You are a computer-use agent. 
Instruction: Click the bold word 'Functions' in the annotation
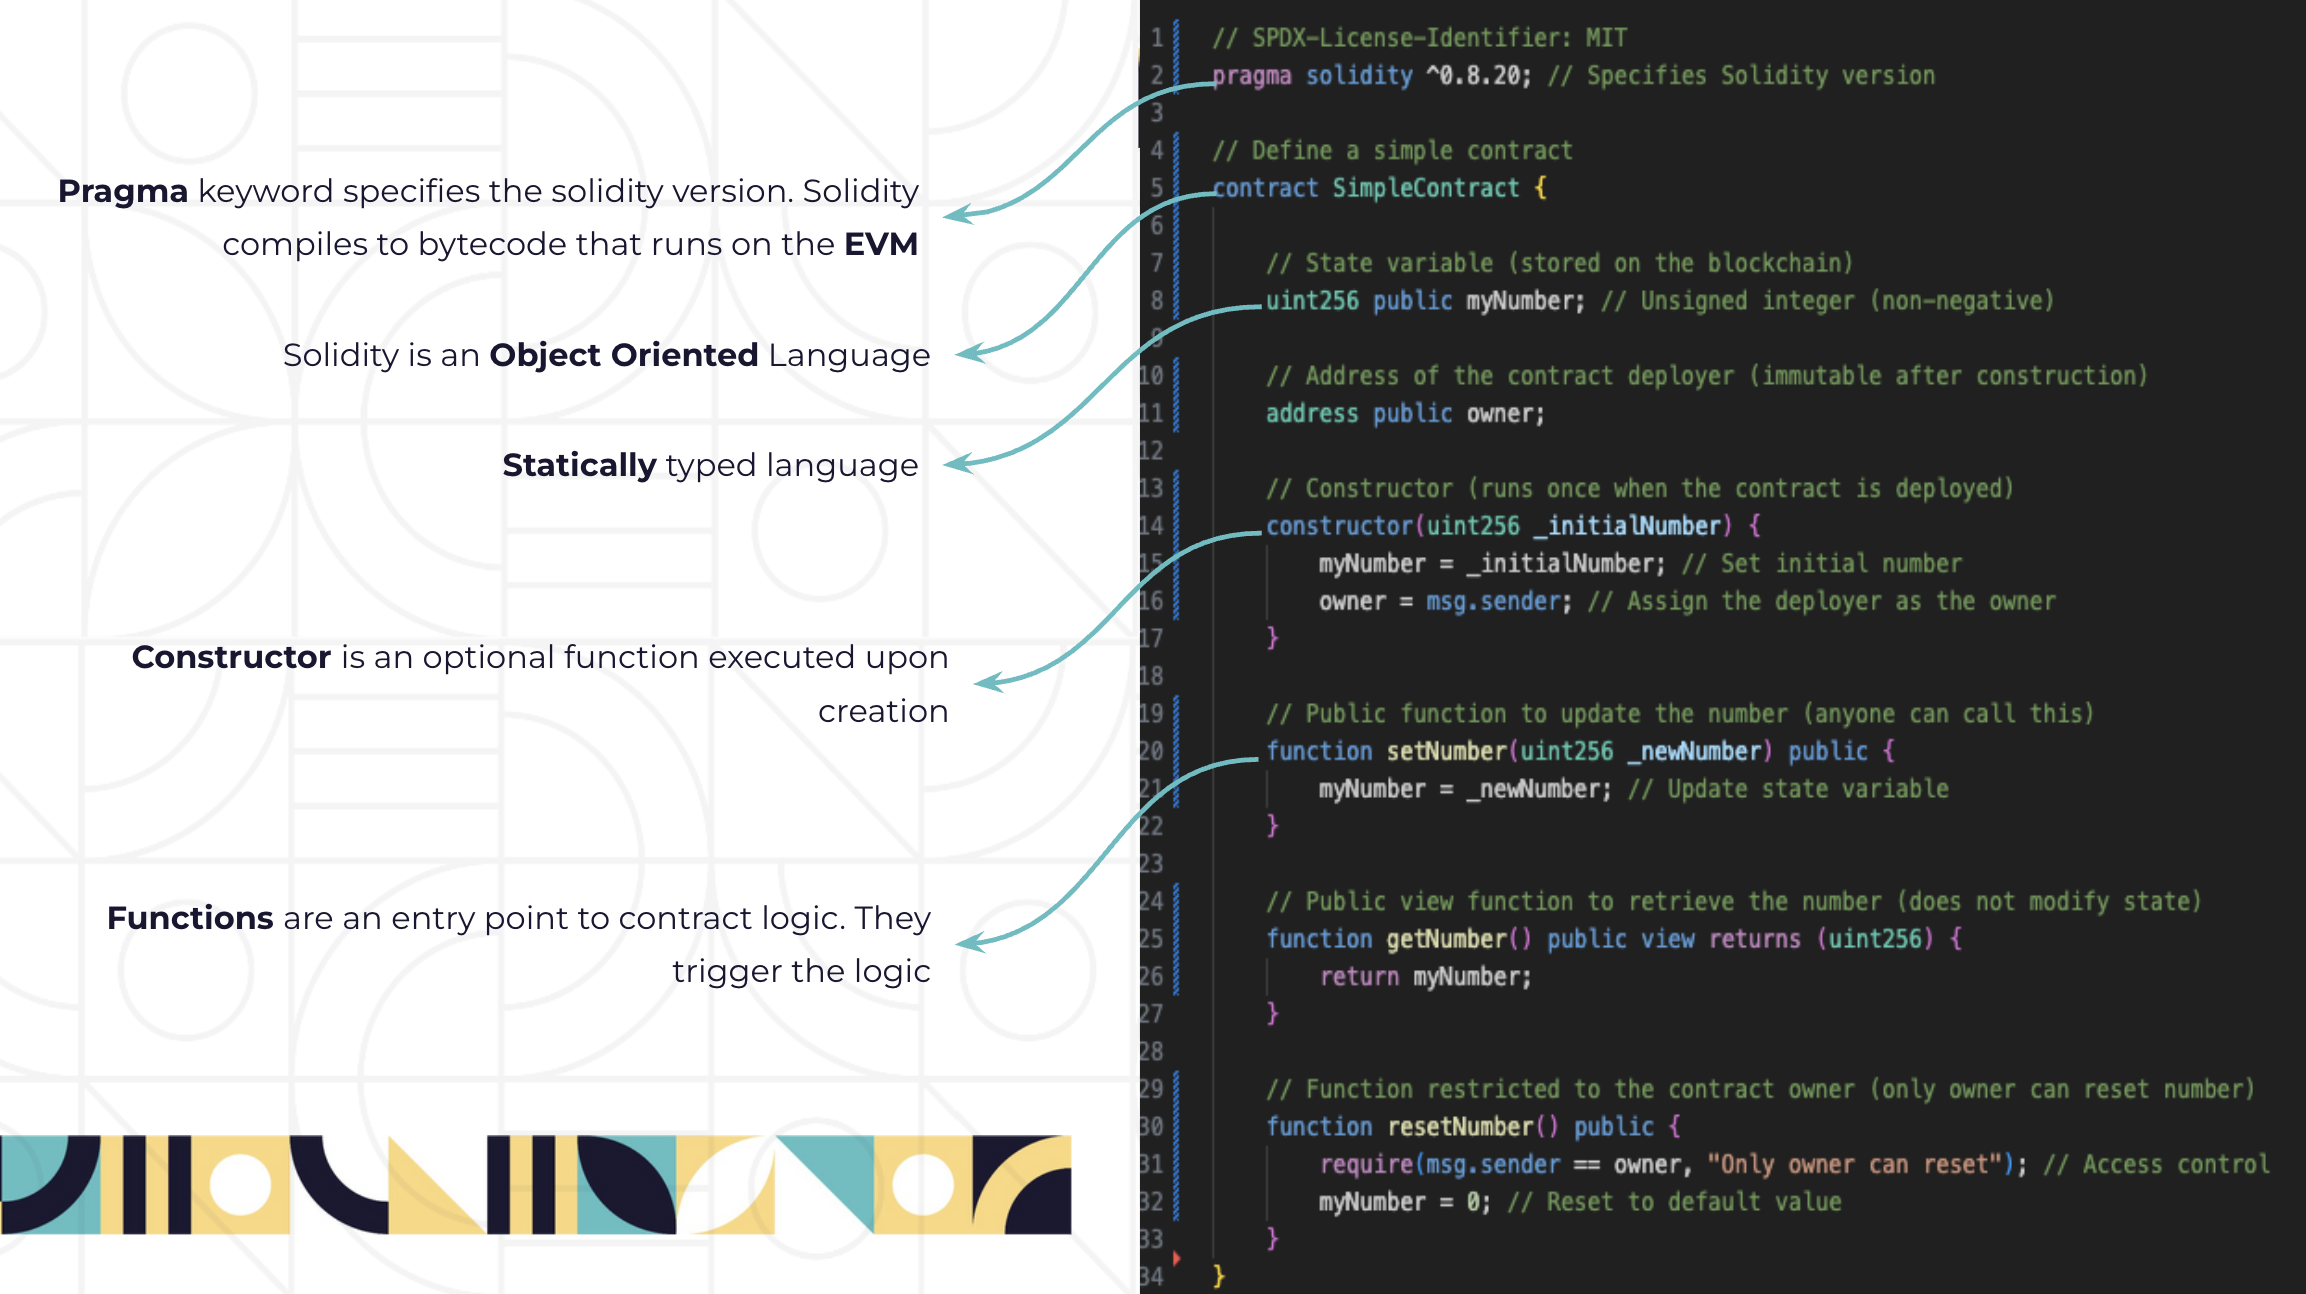(190, 918)
